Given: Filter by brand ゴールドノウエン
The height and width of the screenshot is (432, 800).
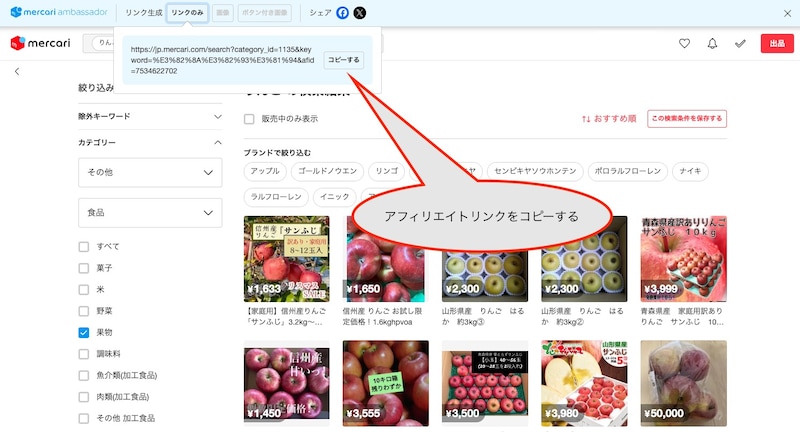Looking at the screenshot, I should (327, 171).
